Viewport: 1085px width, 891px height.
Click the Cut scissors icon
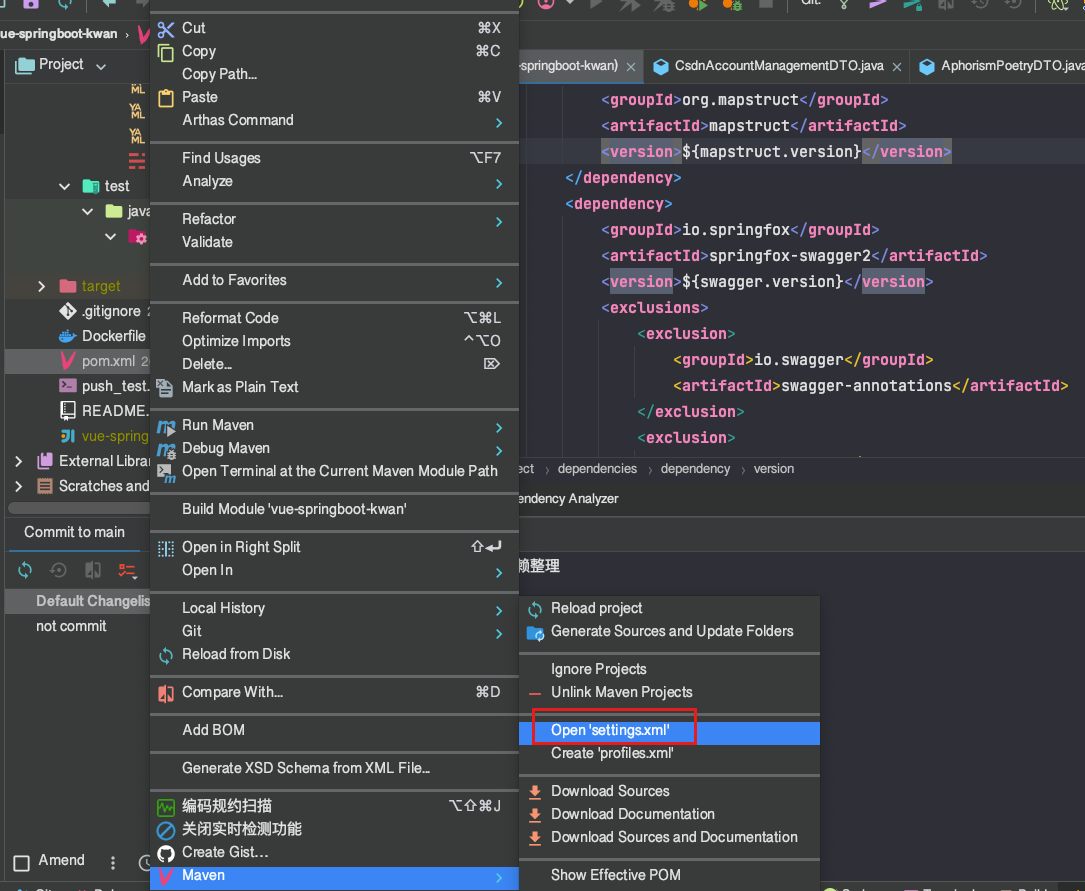[166, 28]
